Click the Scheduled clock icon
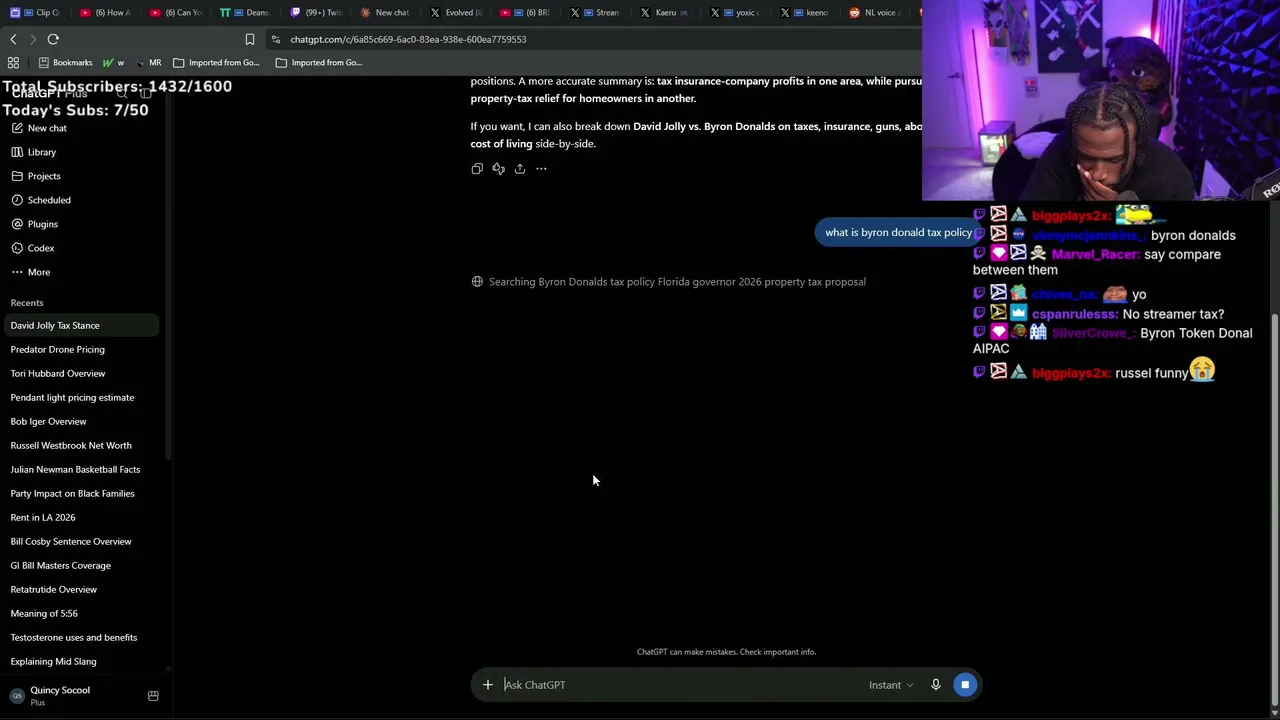Screen dimensions: 1280x720 click(x=17, y=200)
